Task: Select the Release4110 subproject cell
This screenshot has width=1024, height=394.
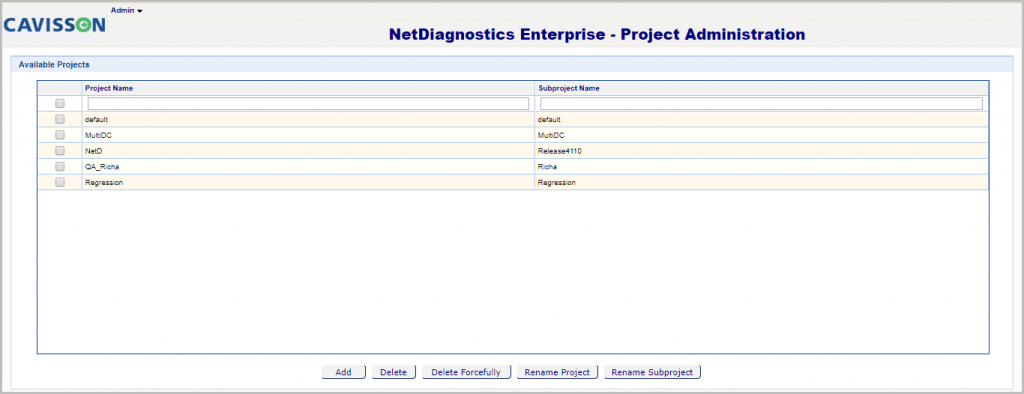Action: [761, 151]
